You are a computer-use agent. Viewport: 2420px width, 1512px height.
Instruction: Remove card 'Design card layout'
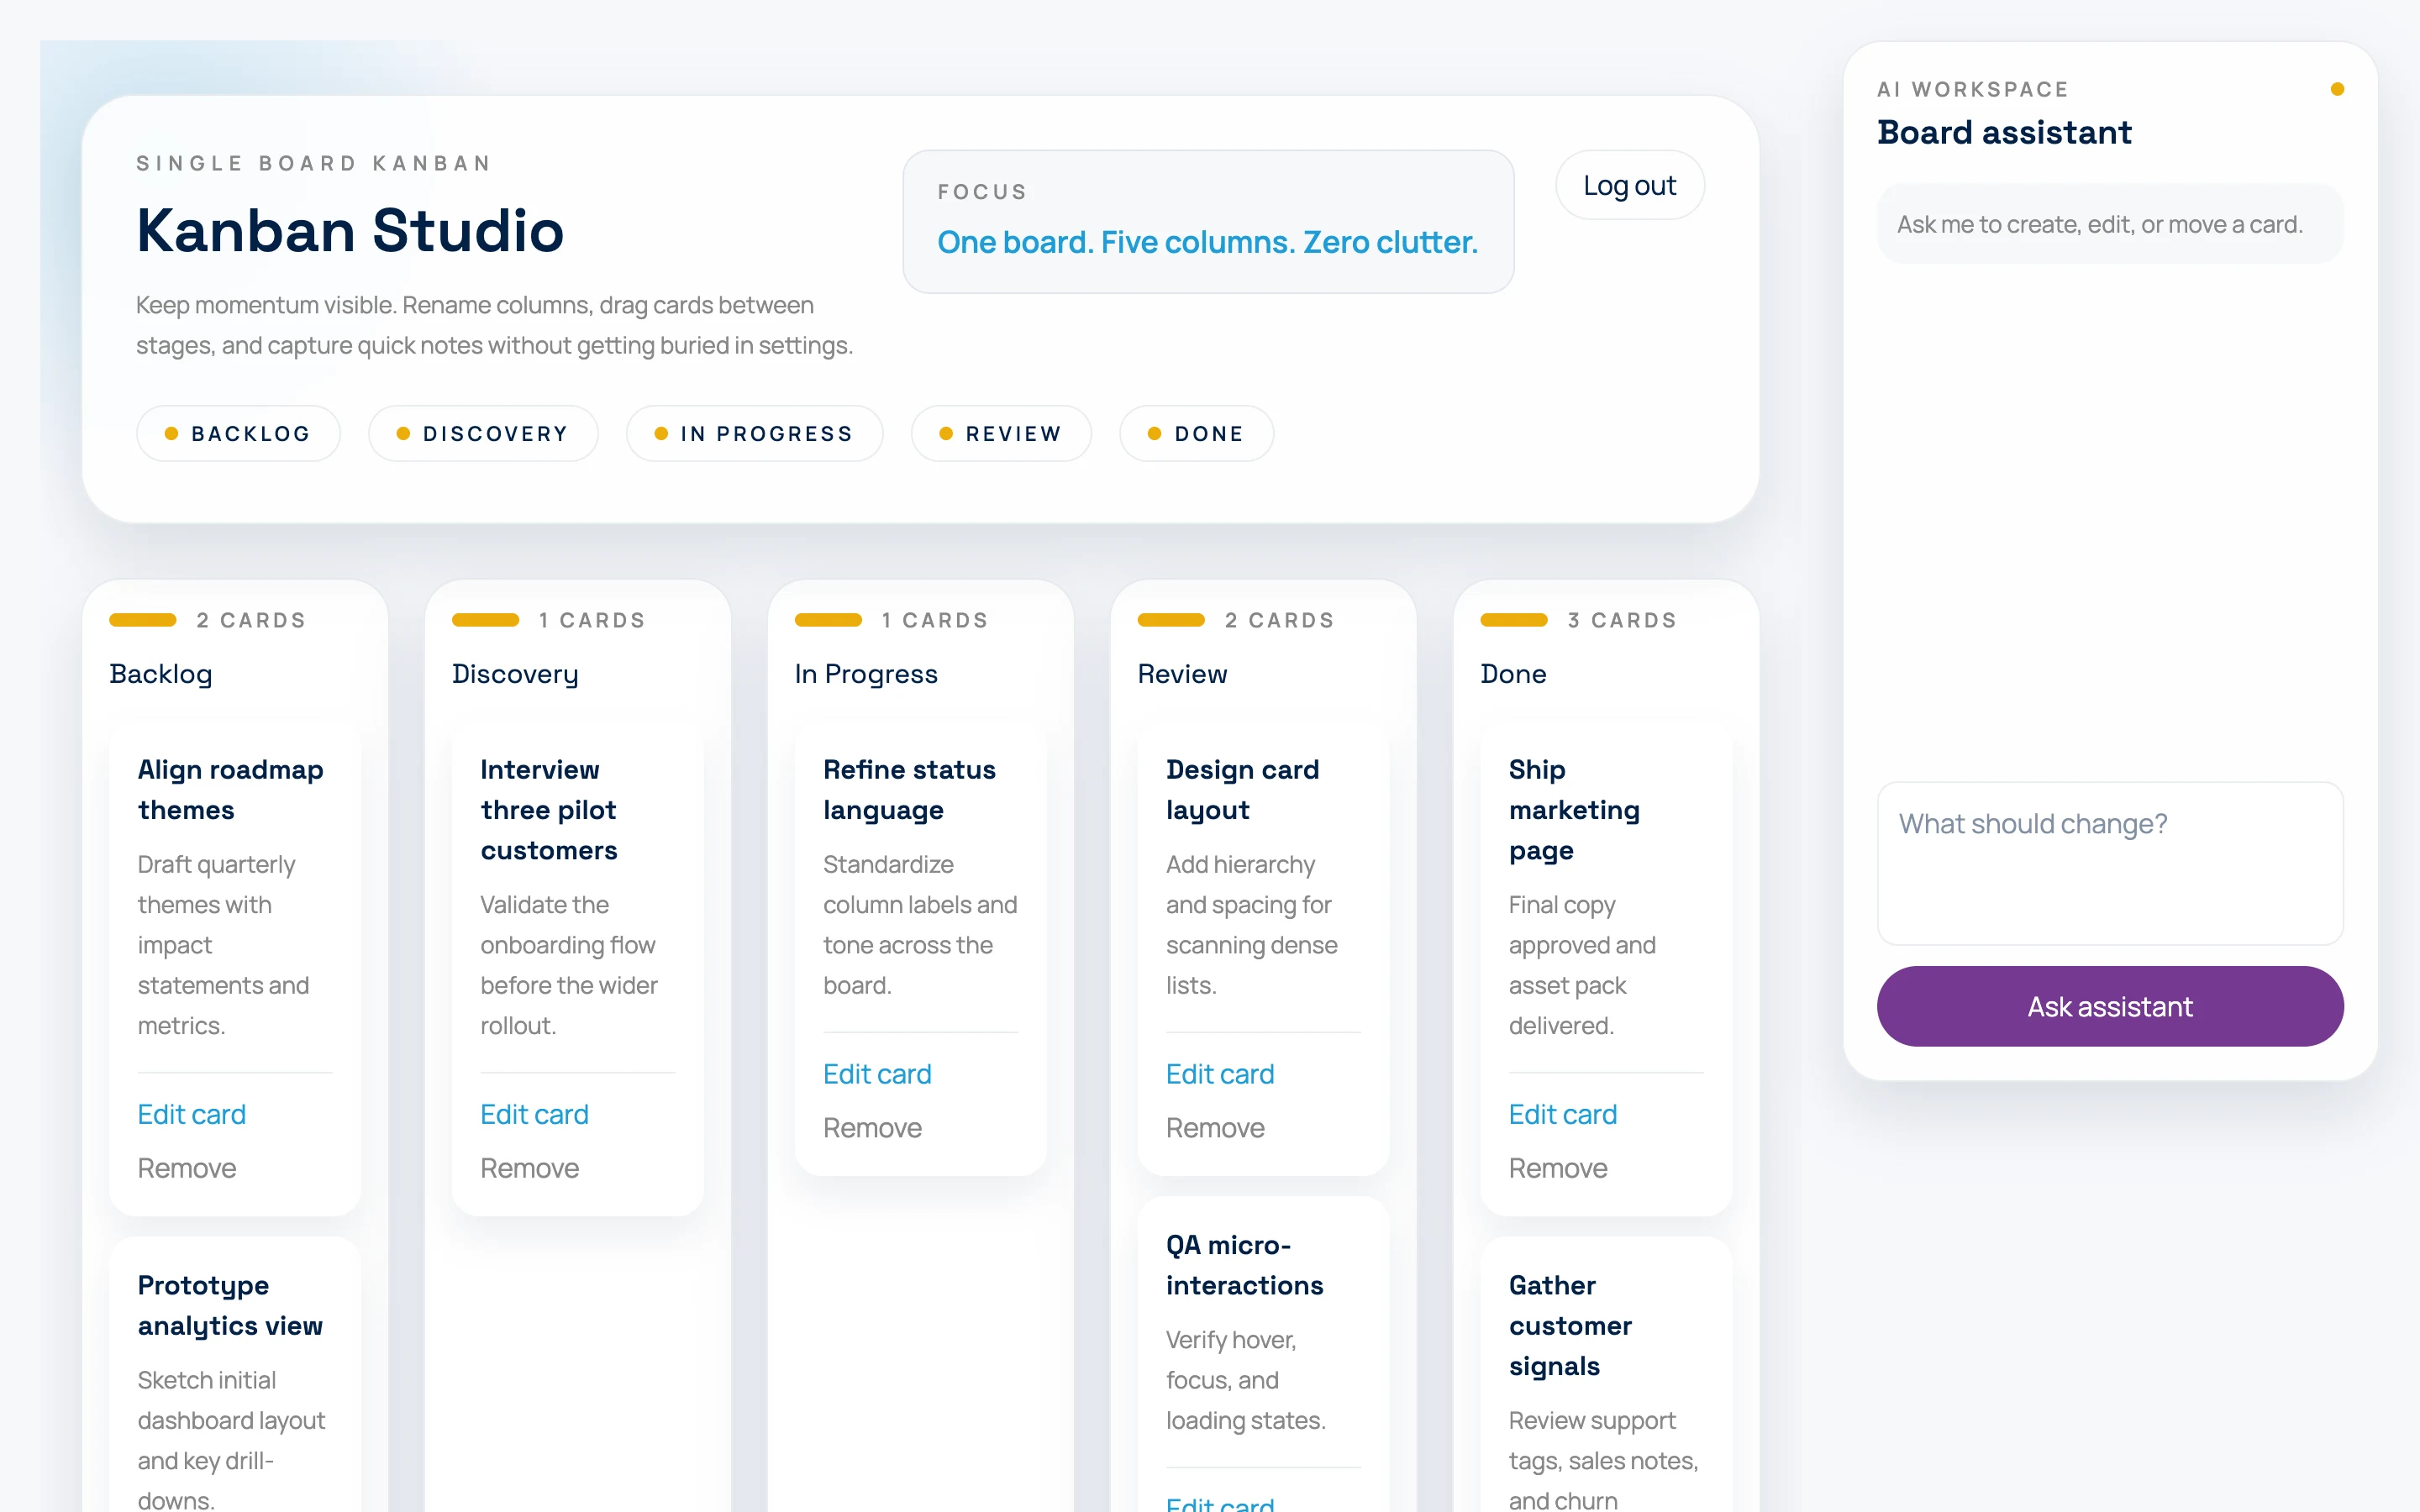pos(1216,1128)
